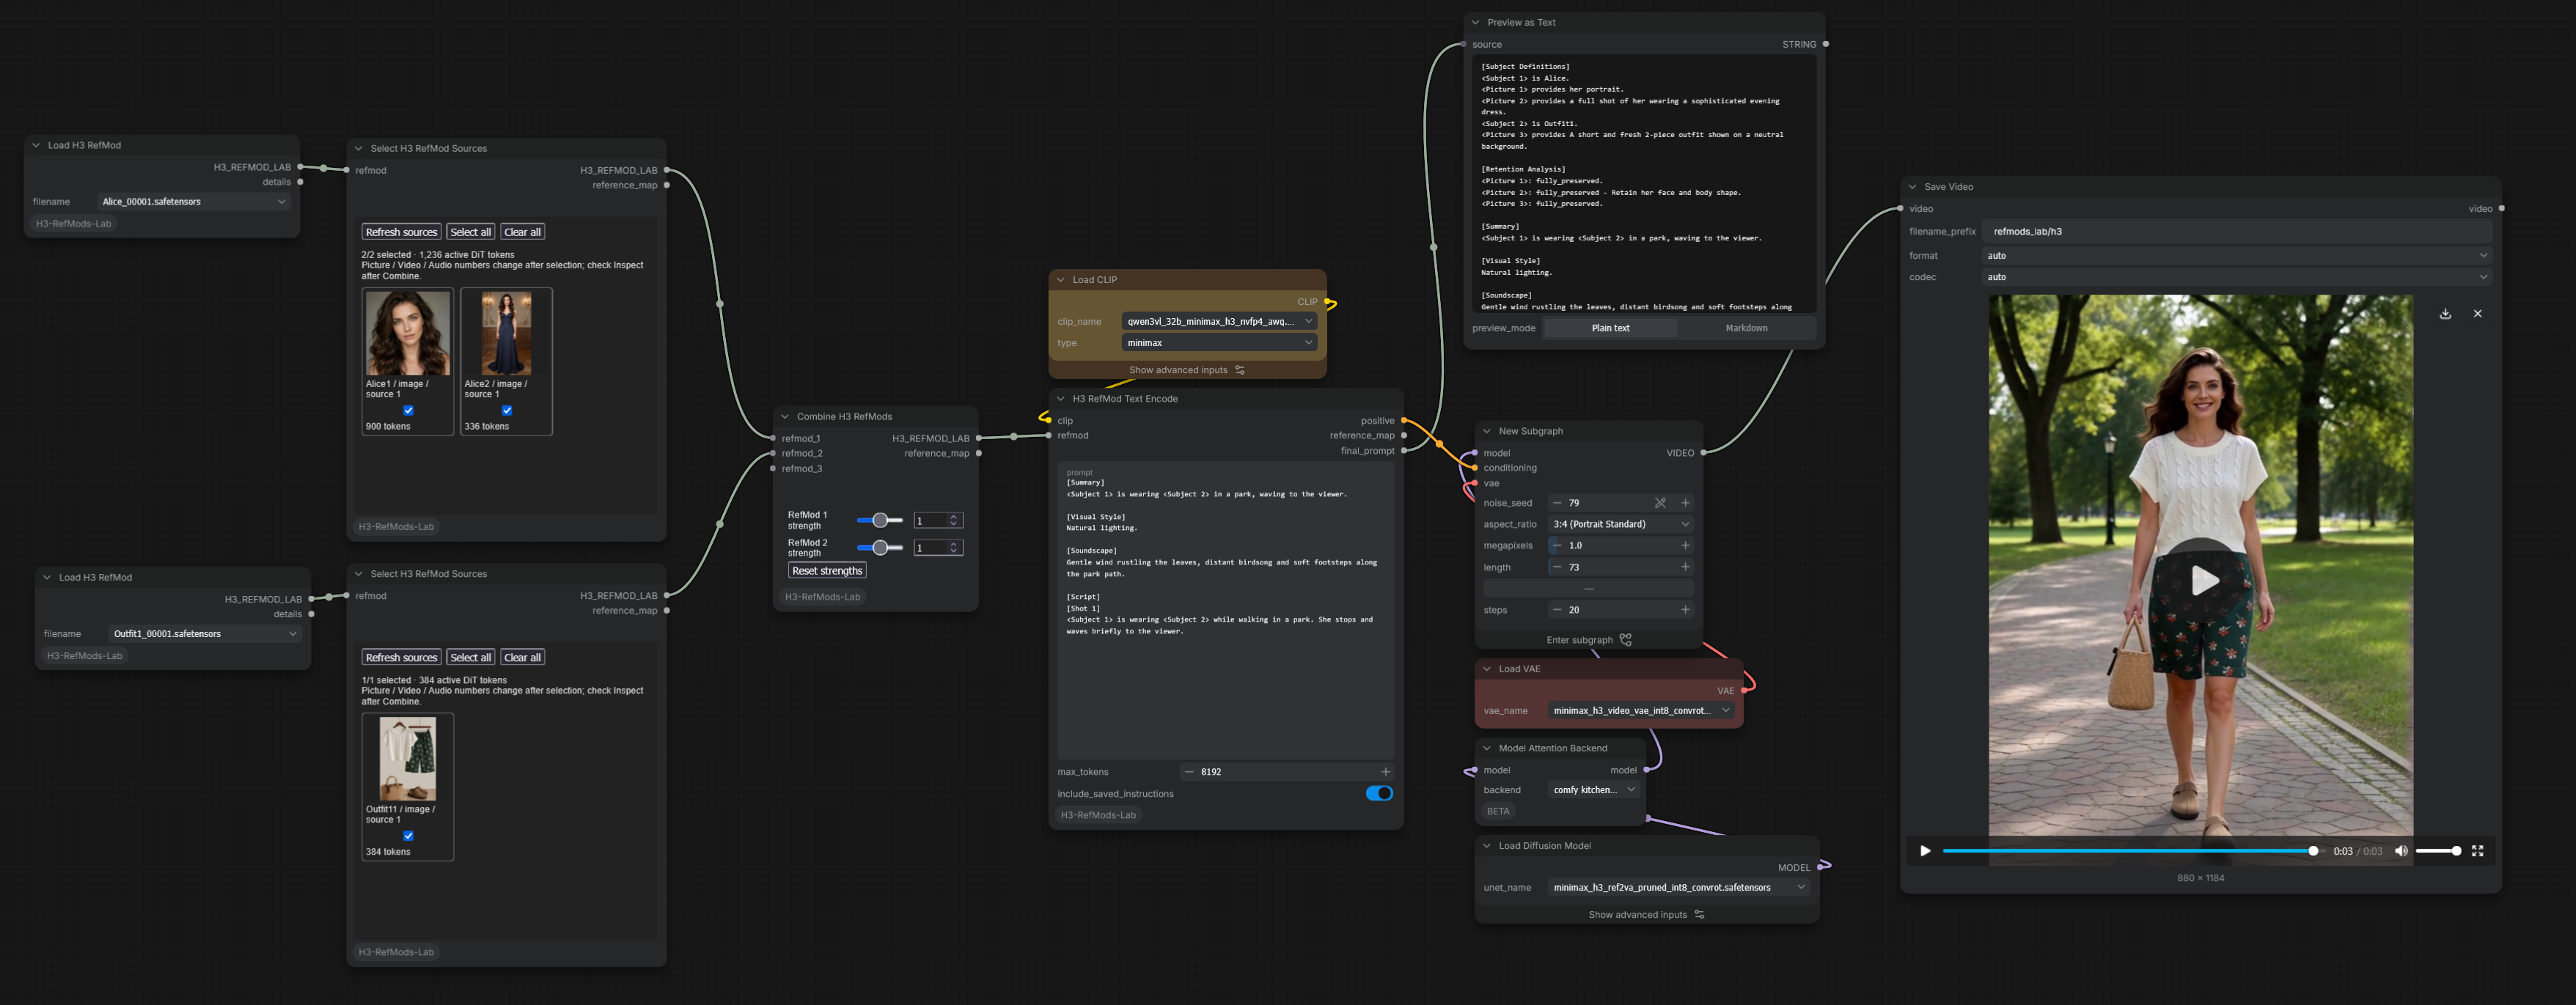
Task: Mute the video with the speaker icon
Action: 2401,851
